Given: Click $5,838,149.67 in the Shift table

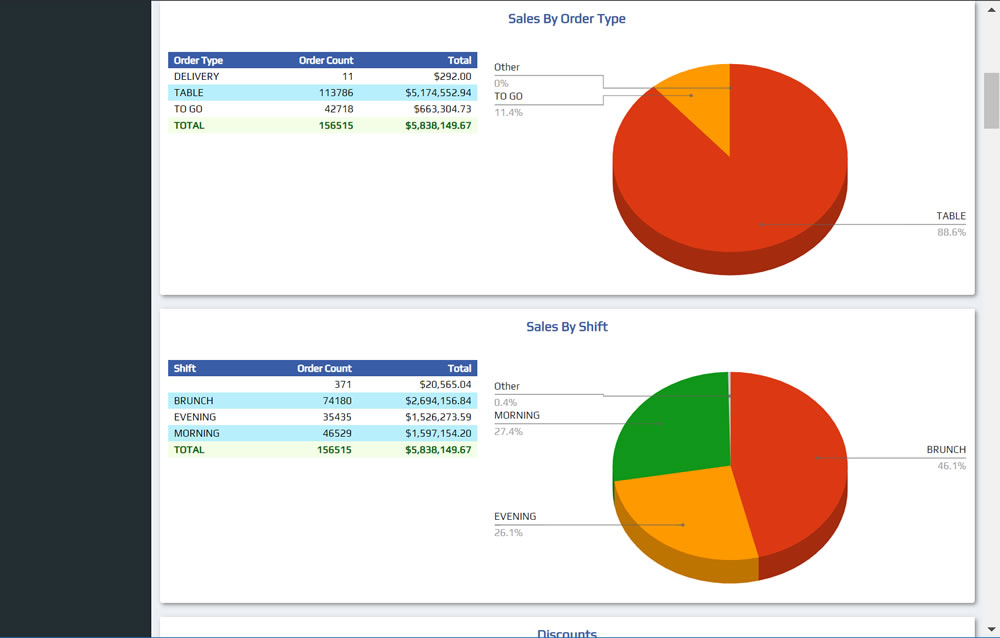Looking at the screenshot, I should (438, 450).
